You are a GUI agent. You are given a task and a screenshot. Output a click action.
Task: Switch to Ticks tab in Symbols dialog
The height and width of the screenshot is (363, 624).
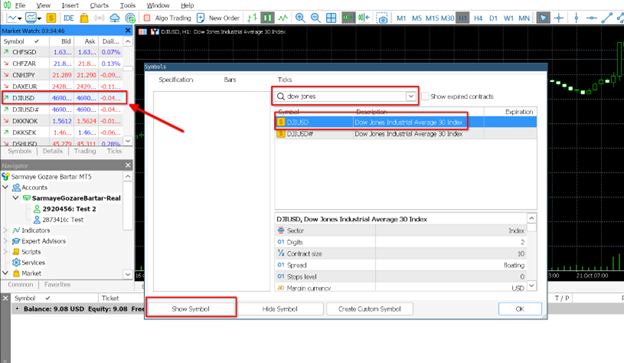pyautogui.click(x=285, y=80)
